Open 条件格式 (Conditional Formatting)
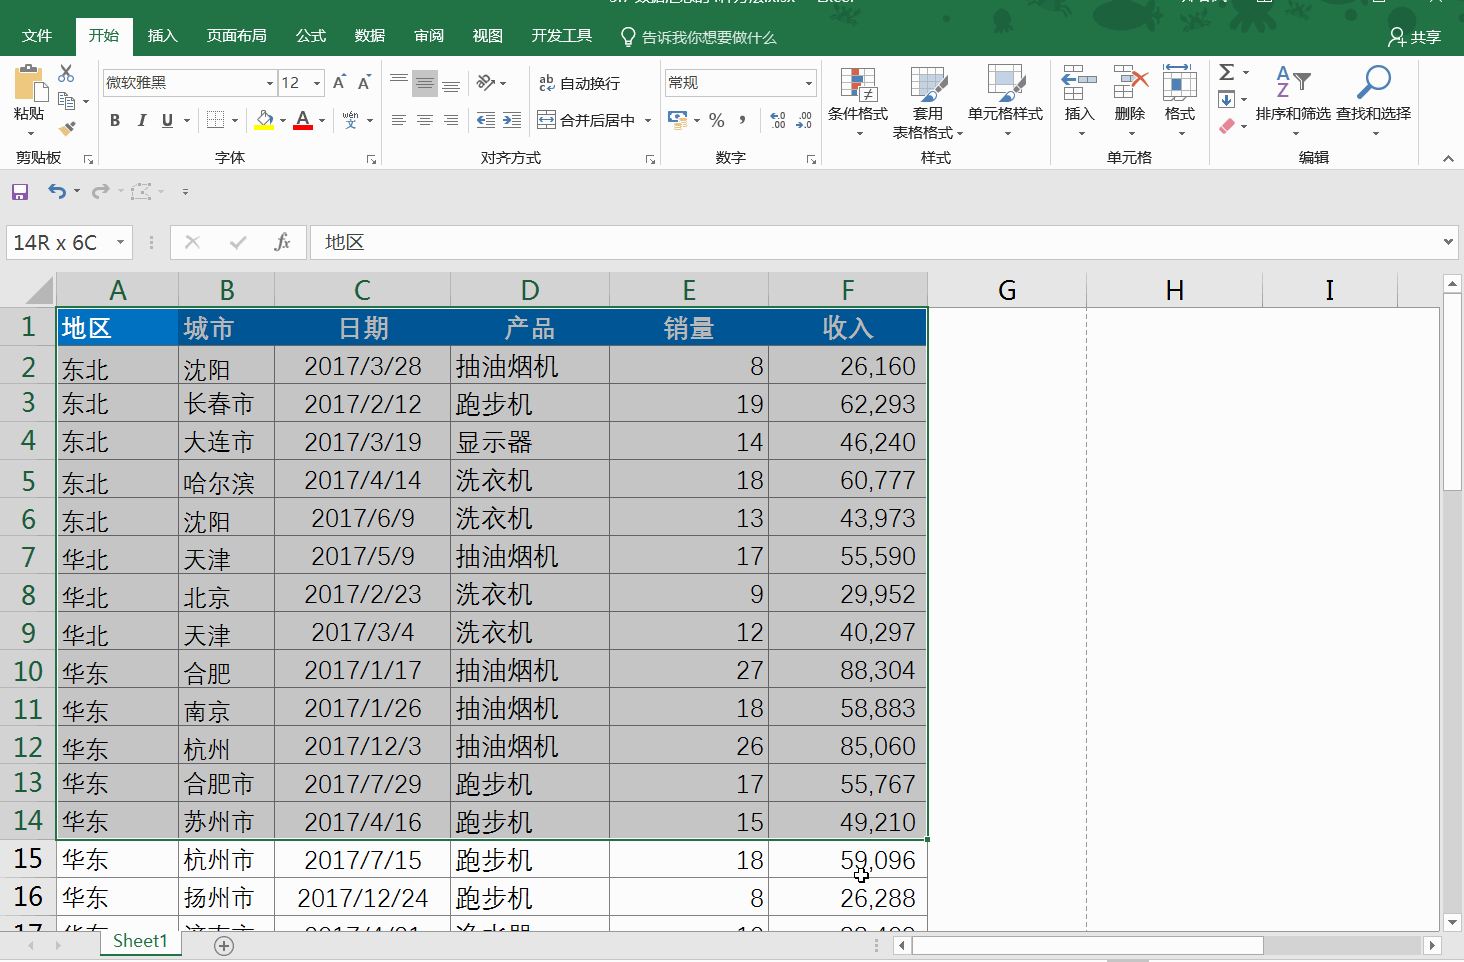1464x962 pixels. pyautogui.click(x=858, y=102)
